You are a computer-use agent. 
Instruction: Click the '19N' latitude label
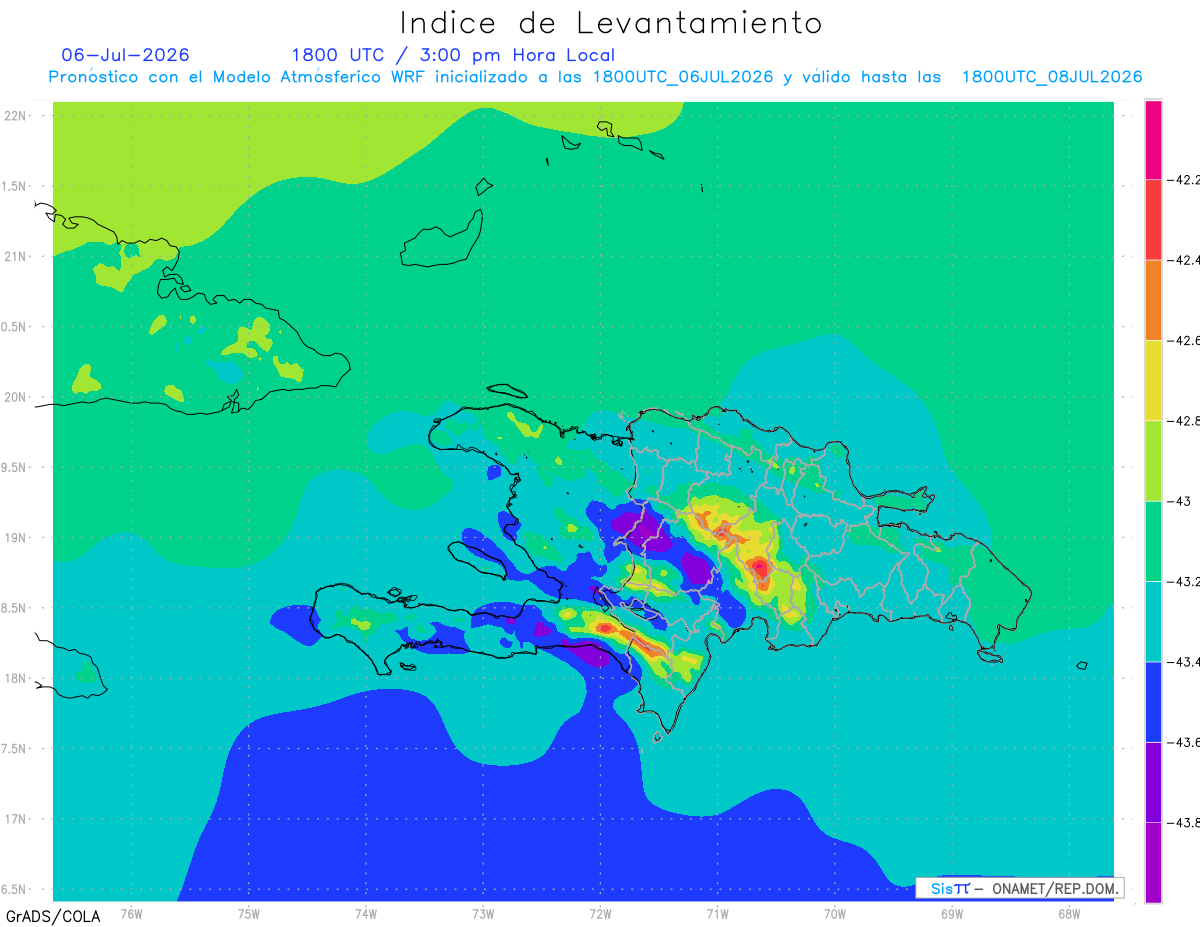17,537
